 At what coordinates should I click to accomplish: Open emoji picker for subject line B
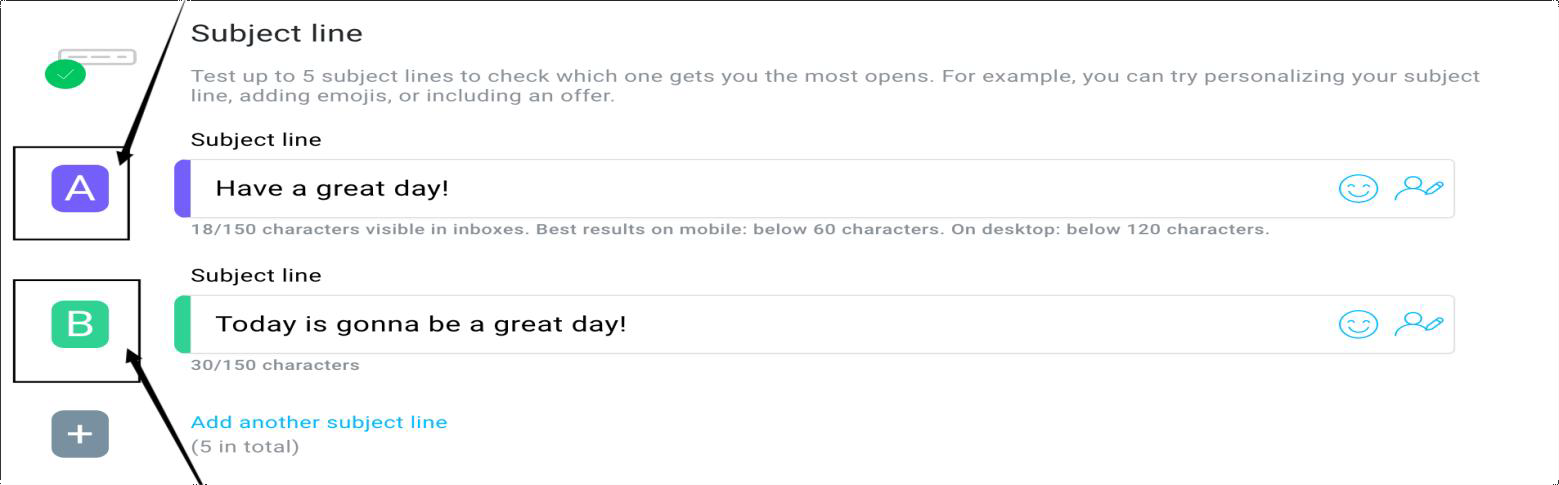1358,324
